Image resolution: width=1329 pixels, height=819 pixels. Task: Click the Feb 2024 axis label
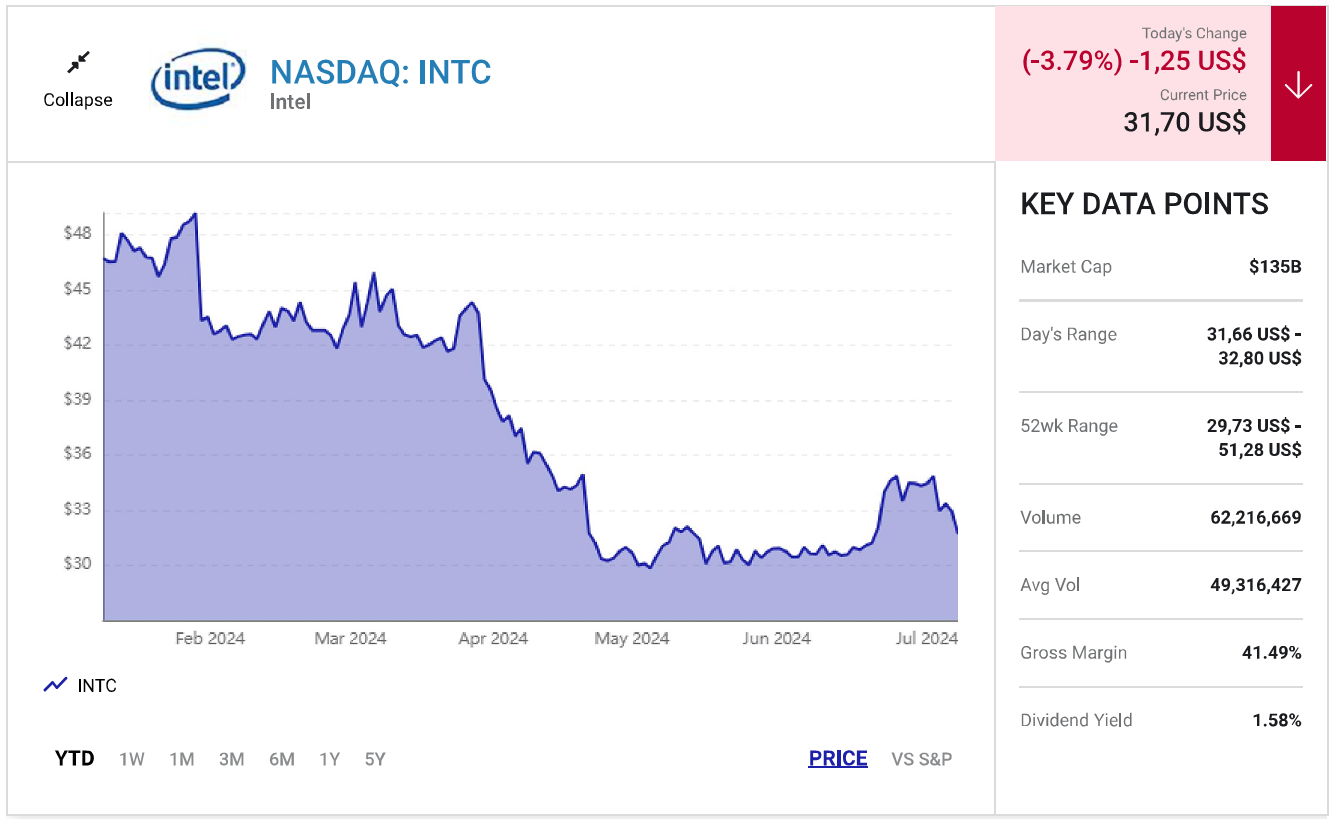(x=210, y=638)
